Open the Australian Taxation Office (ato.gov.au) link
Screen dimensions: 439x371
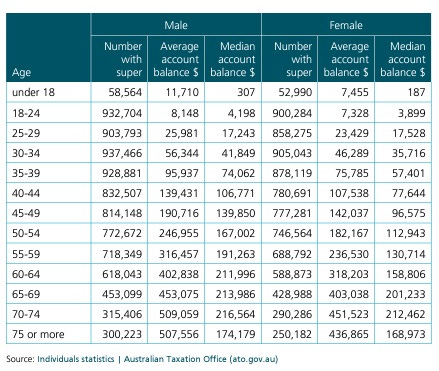click(x=201, y=359)
